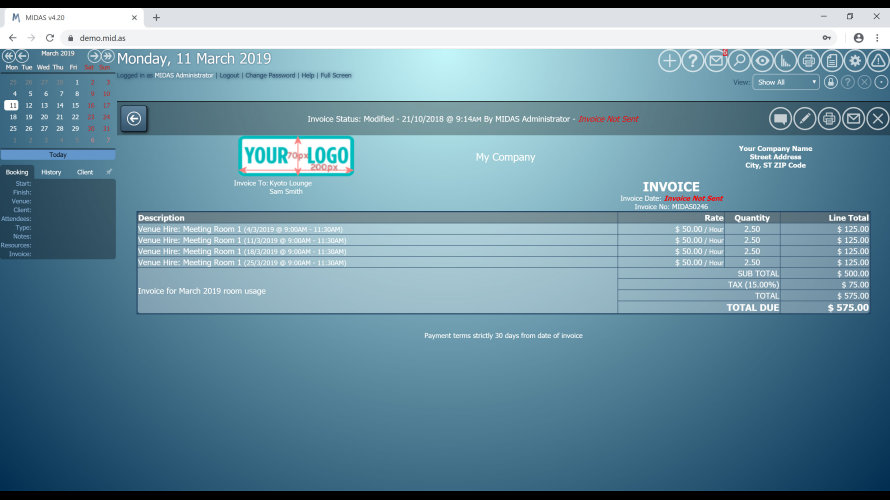Open the invoicing document icon
890x500 pixels.
[832, 61]
